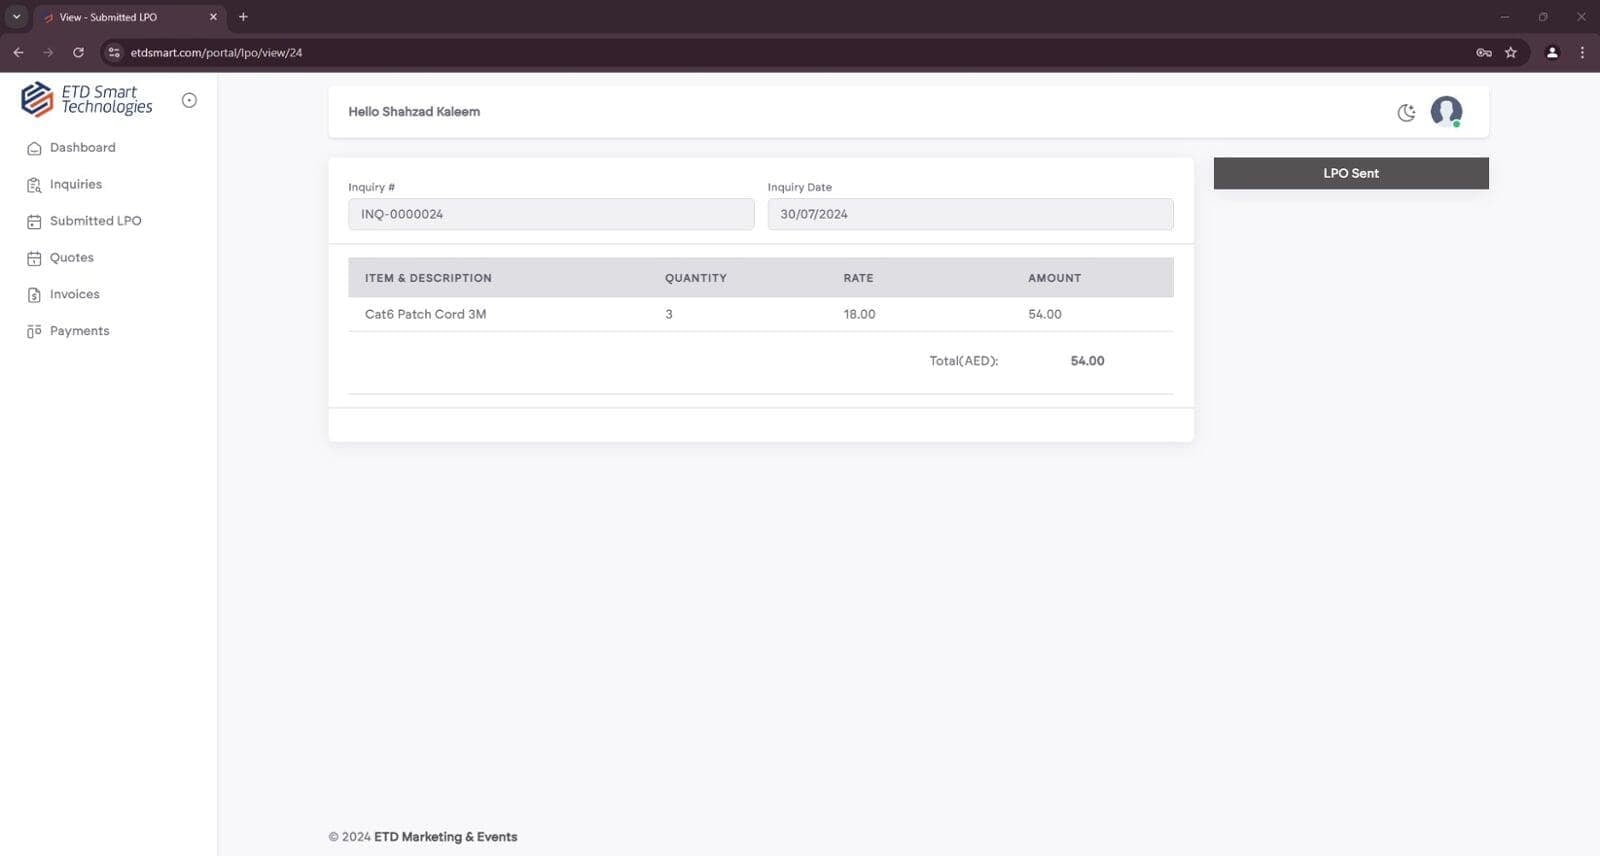
Task: Click the Inquiry Date field 30/07/2024
Action: (970, 214)
